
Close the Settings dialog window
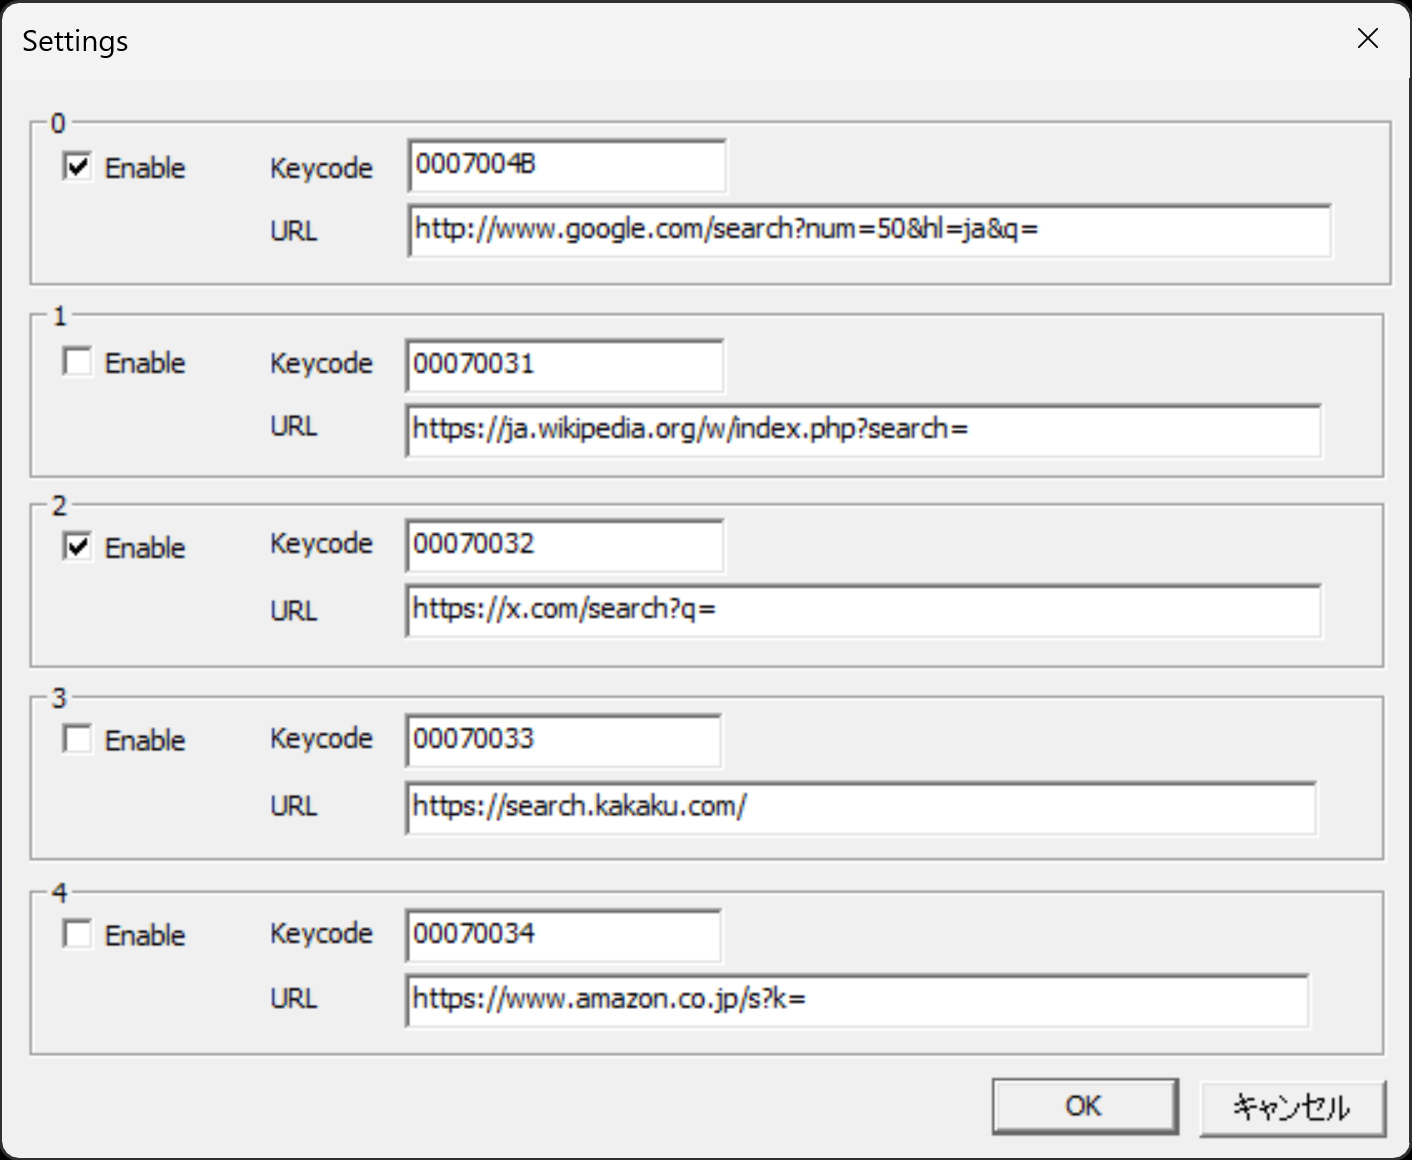tap(1367, 39)
